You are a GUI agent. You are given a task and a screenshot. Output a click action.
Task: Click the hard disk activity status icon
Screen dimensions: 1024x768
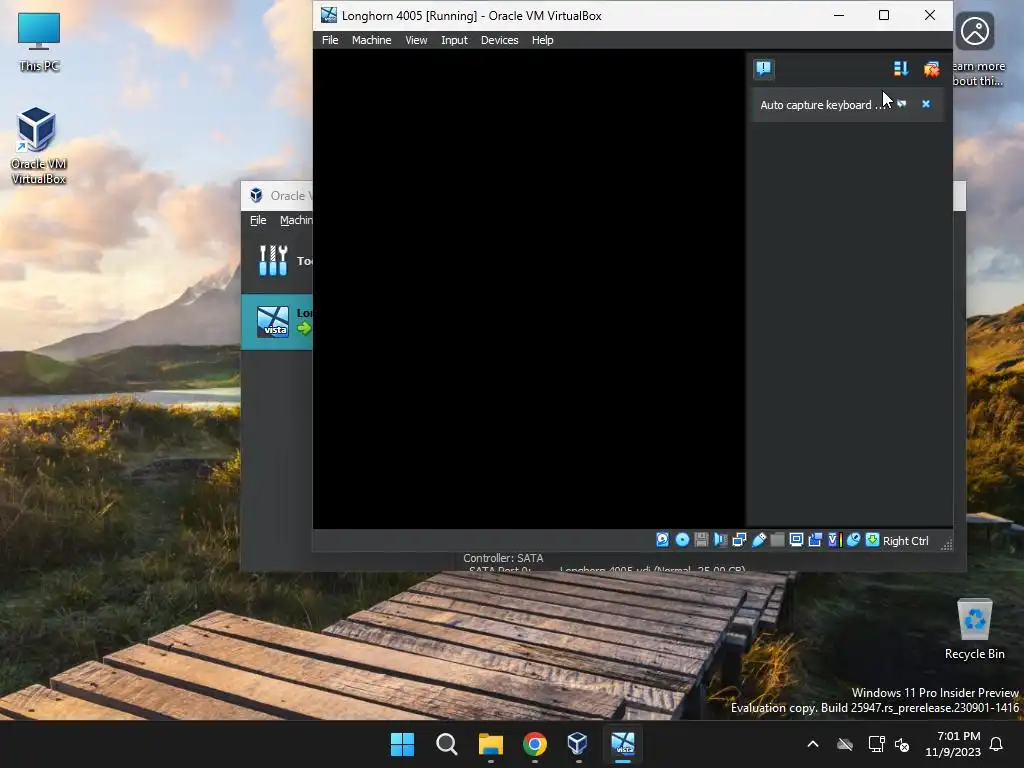pos(662,539)
